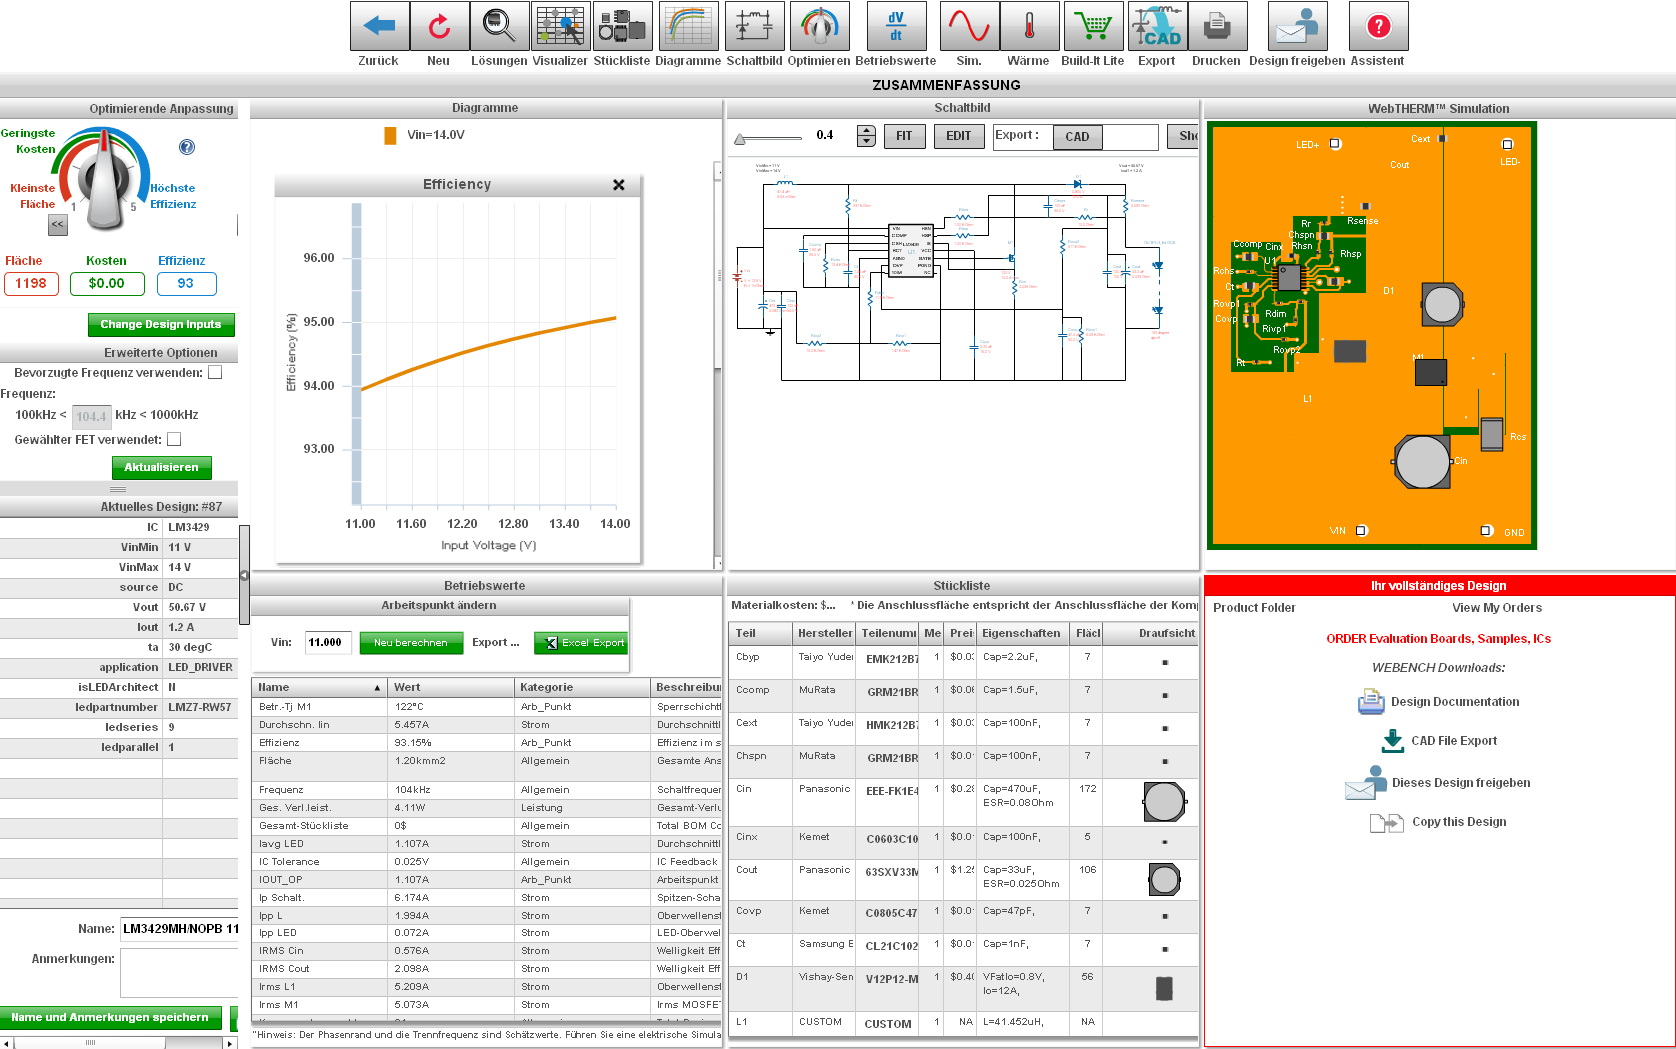Click Name und Anmerkungen speichern button
This screenshot has width=1676, height=1049.
click(110, 1018)
